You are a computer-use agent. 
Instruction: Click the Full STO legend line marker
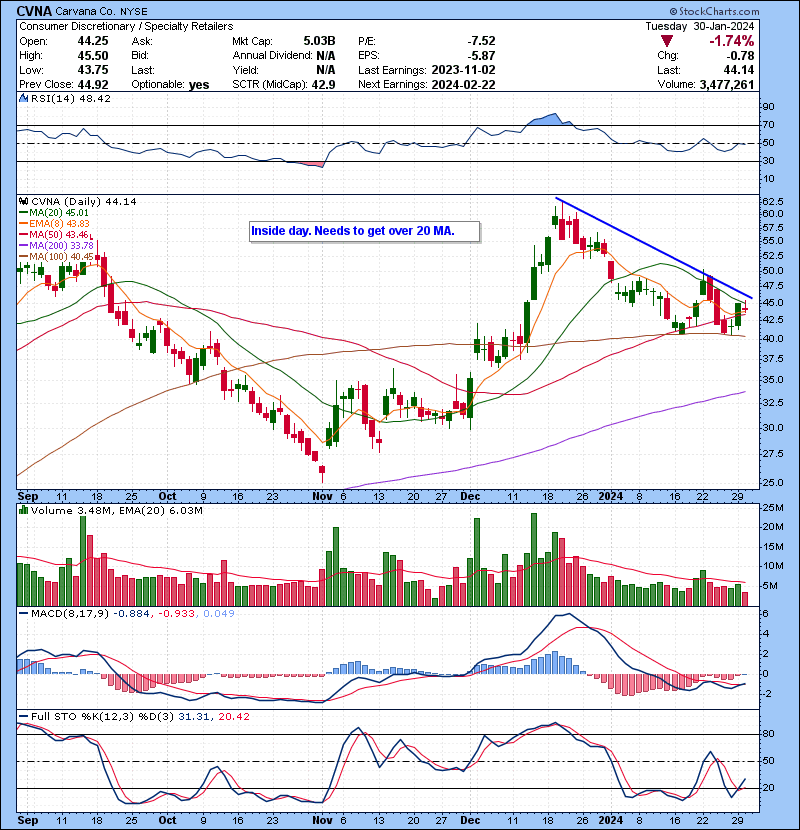tap(23, 716)
